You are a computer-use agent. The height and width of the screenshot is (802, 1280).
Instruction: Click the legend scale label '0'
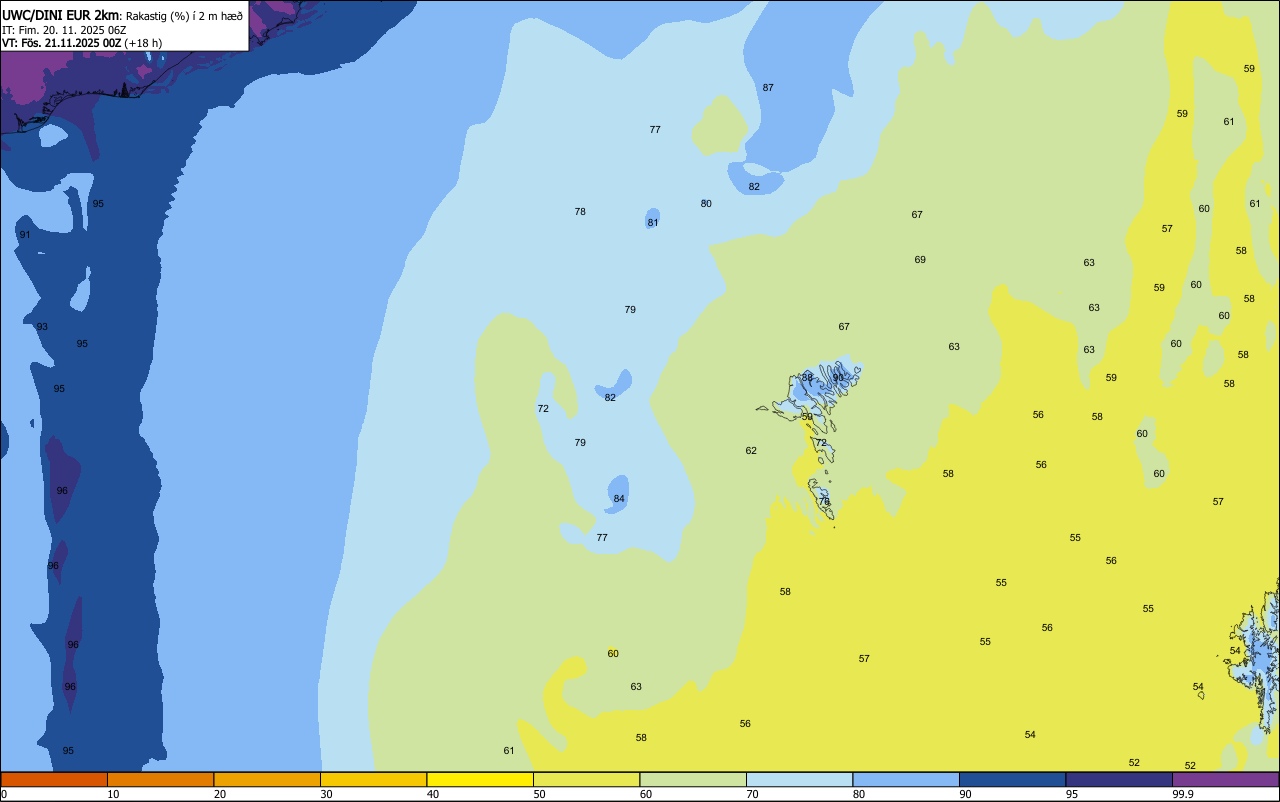[x=4, y=794]
